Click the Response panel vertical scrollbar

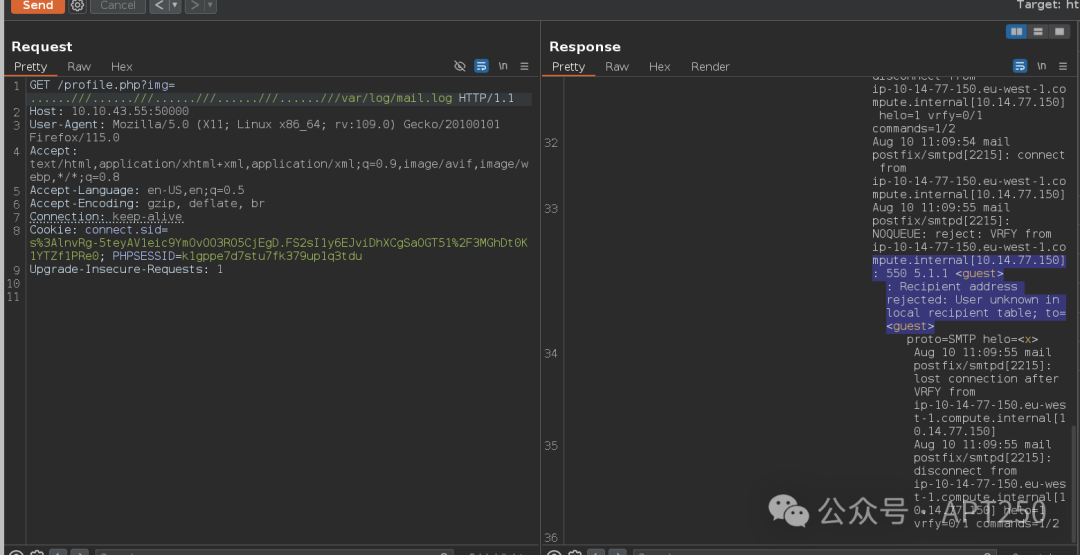1074,482
